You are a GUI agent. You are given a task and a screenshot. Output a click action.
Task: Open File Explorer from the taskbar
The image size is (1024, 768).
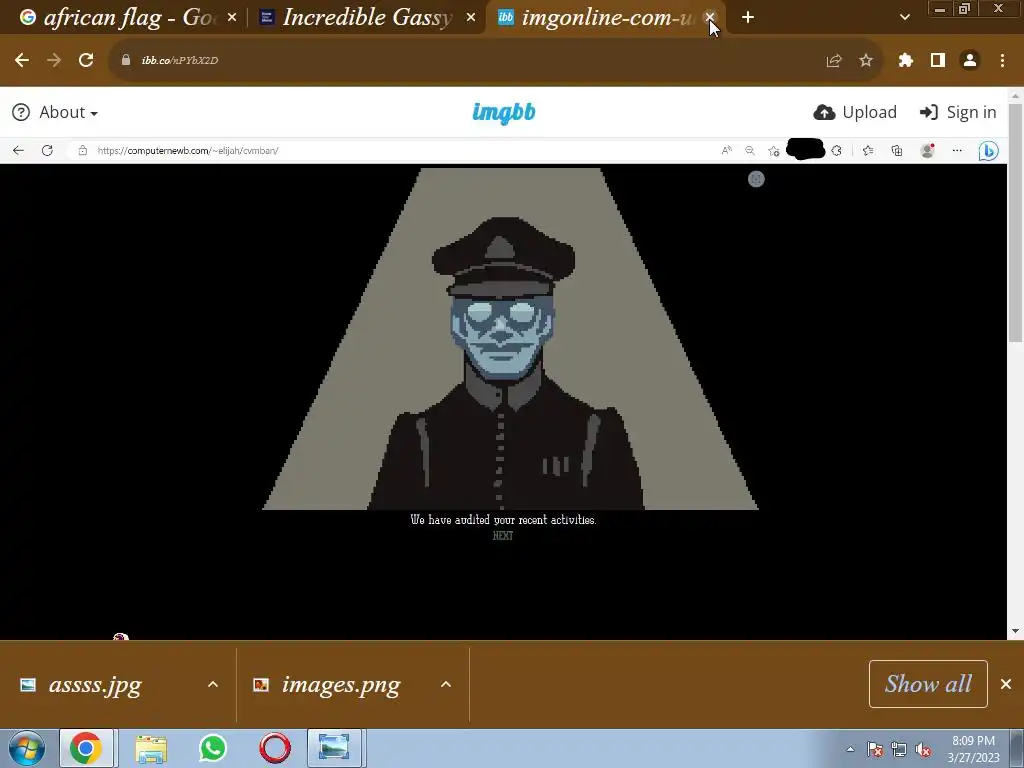[151, 748]
